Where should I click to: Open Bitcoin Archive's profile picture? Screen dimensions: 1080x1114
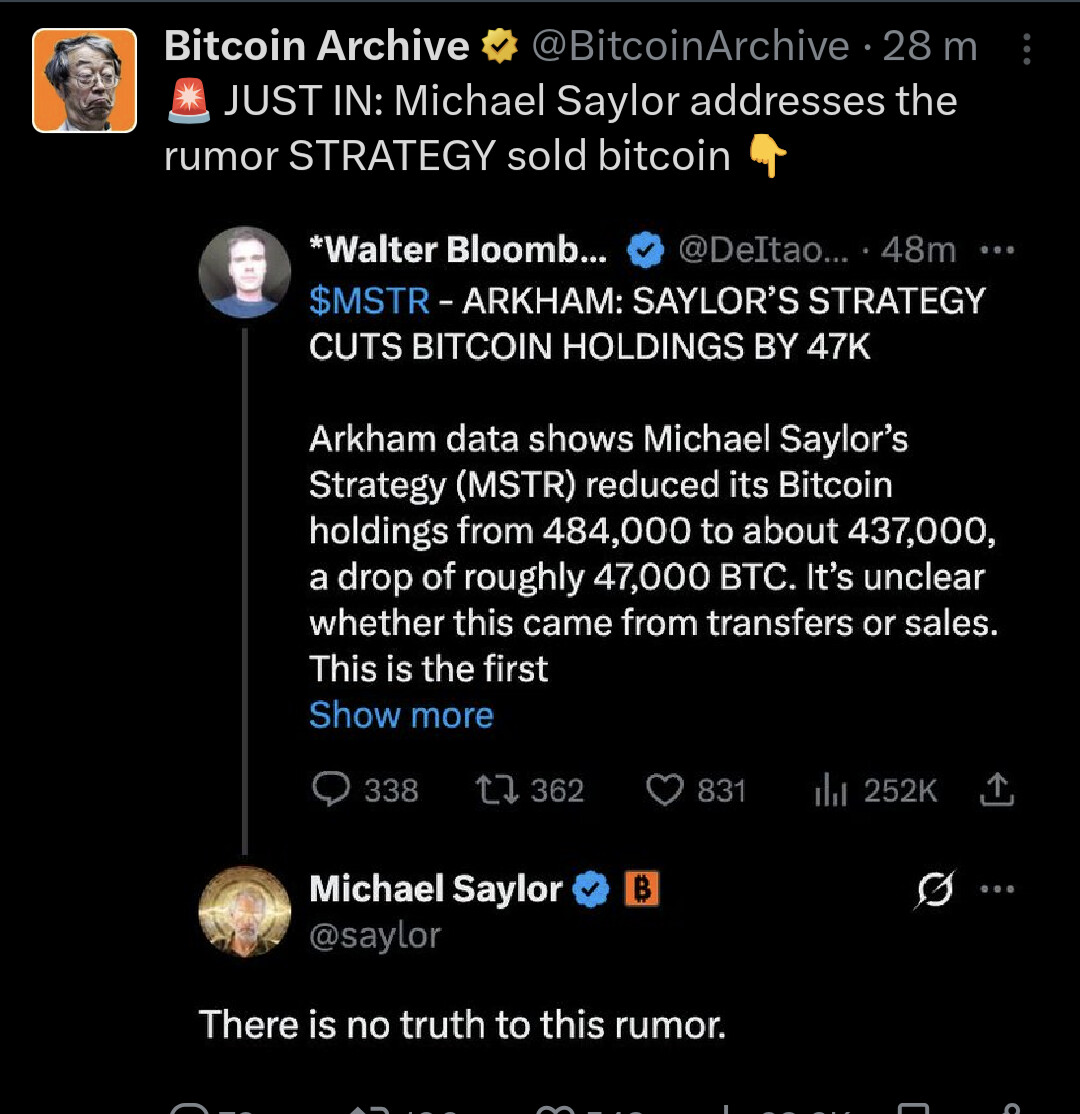point(85,81)
